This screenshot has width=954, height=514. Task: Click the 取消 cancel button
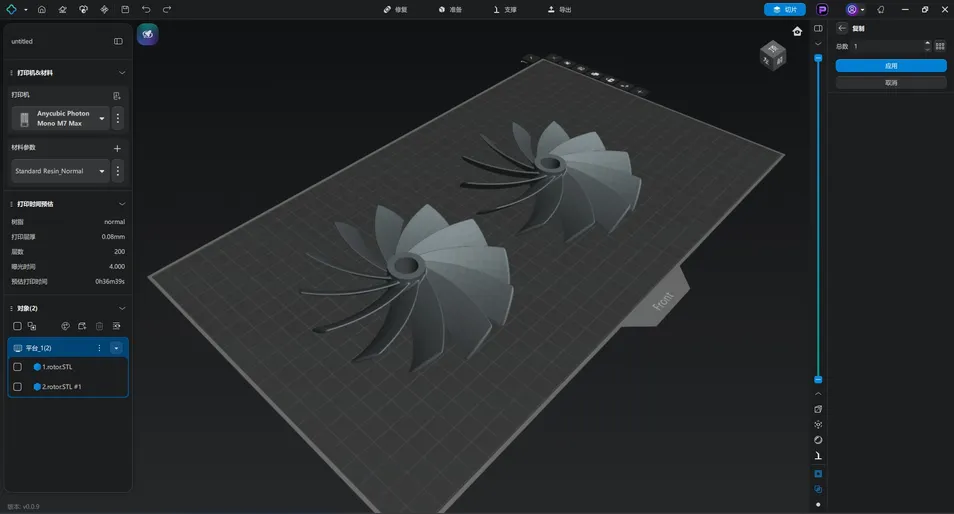tap(891, 83)
